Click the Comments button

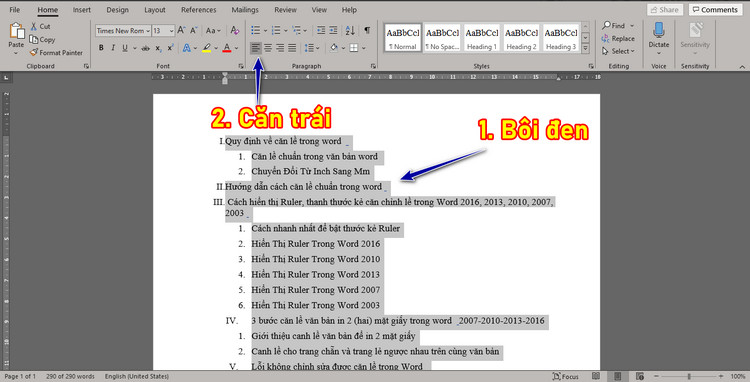pyautogui.click(x=716, y=10)
